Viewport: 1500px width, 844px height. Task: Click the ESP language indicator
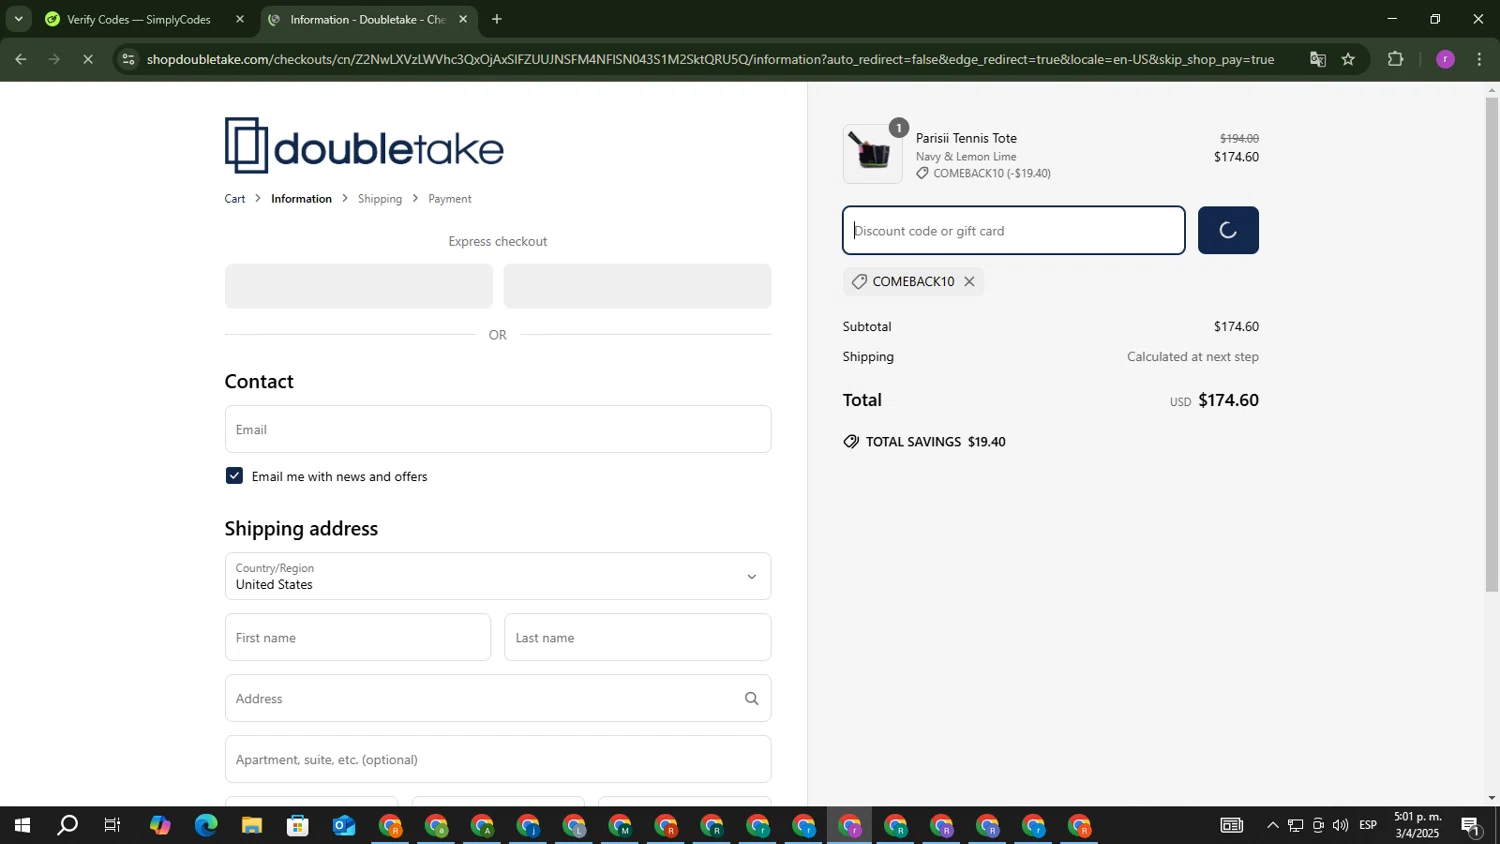[x=1368, y=826]
